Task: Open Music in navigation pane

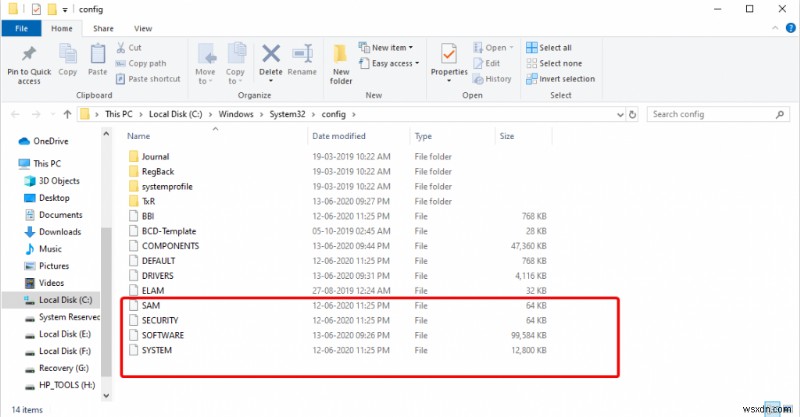Action: 43,249
